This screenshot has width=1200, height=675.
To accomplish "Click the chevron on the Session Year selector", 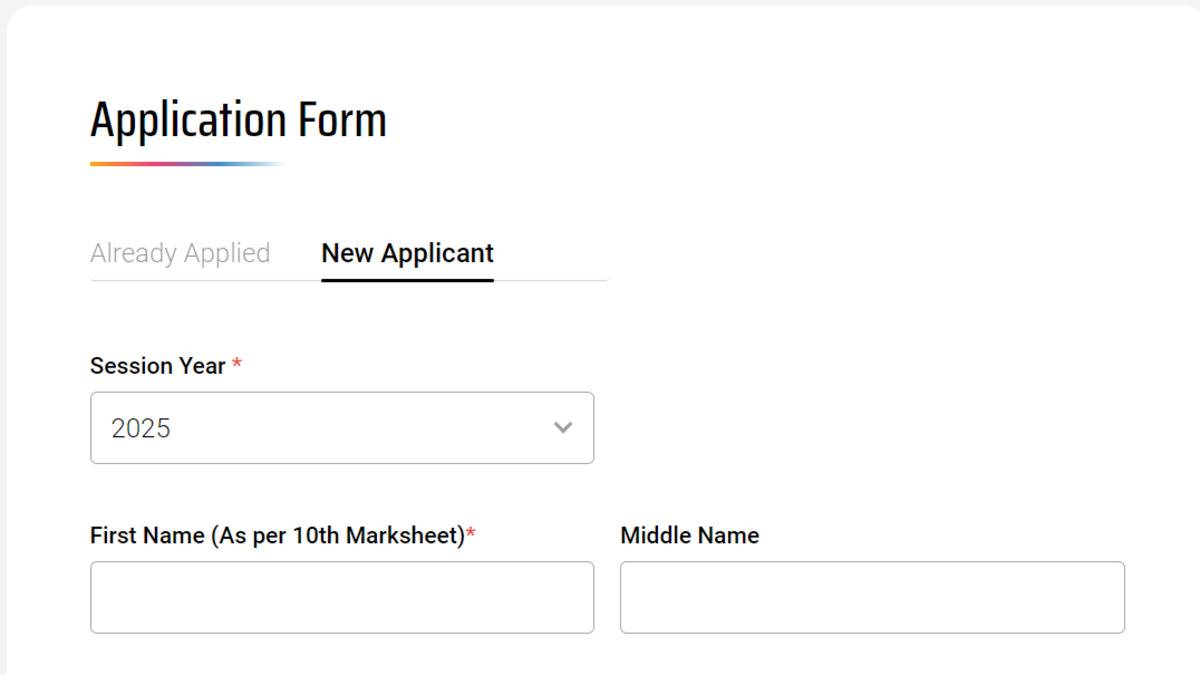I will (x=563, y=428).
